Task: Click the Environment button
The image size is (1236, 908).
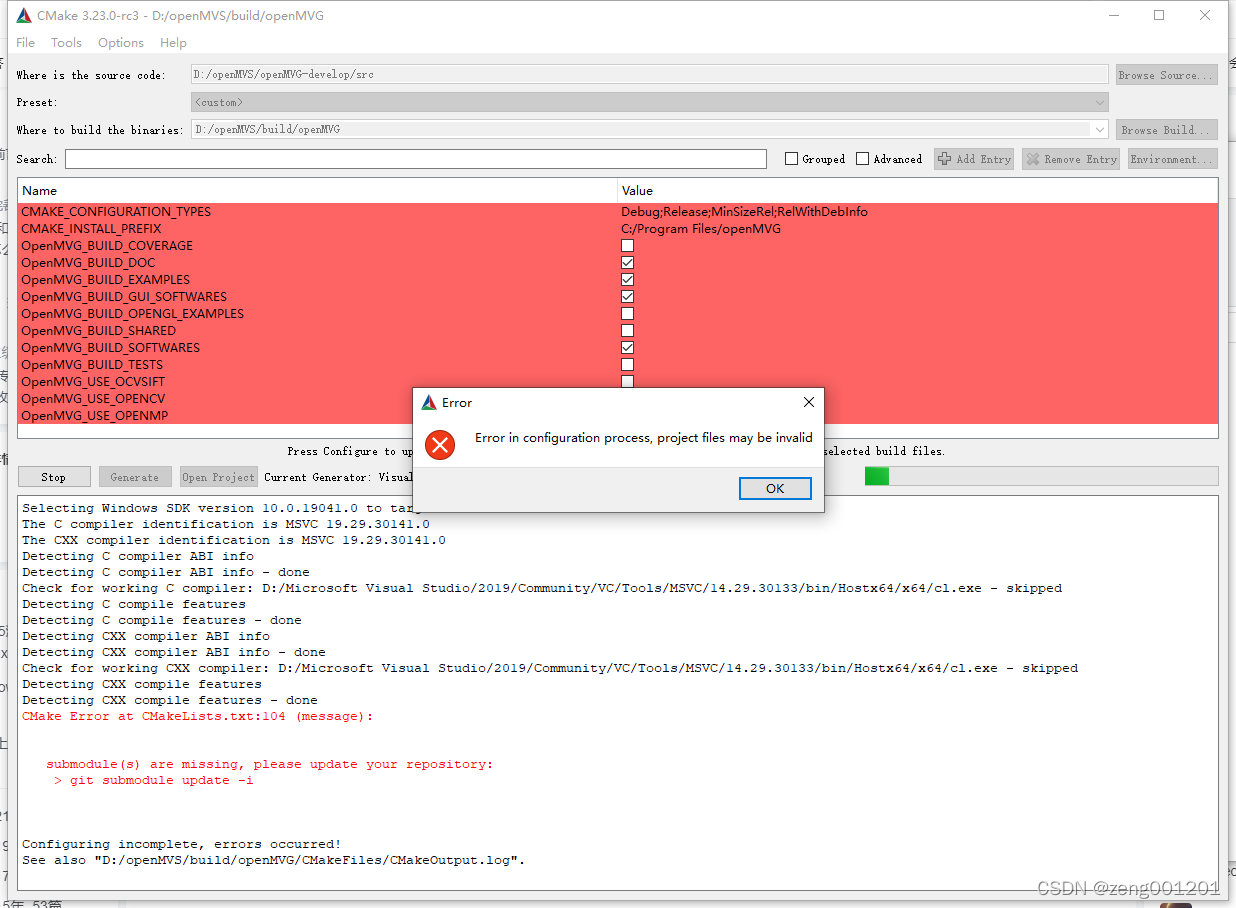Action: (x=1172, y=159)
